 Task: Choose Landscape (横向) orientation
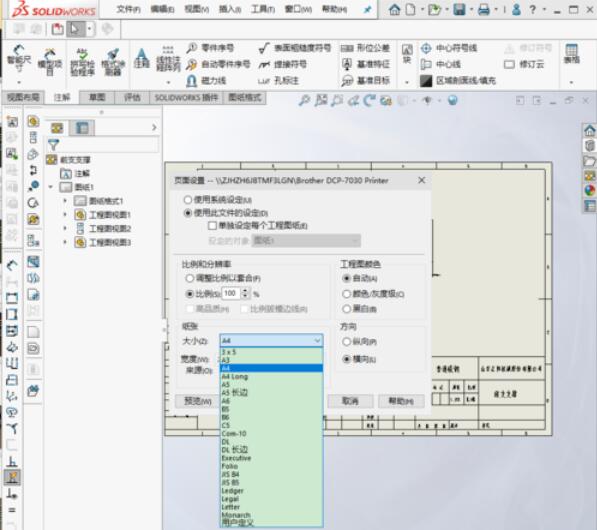coord(346,359)
